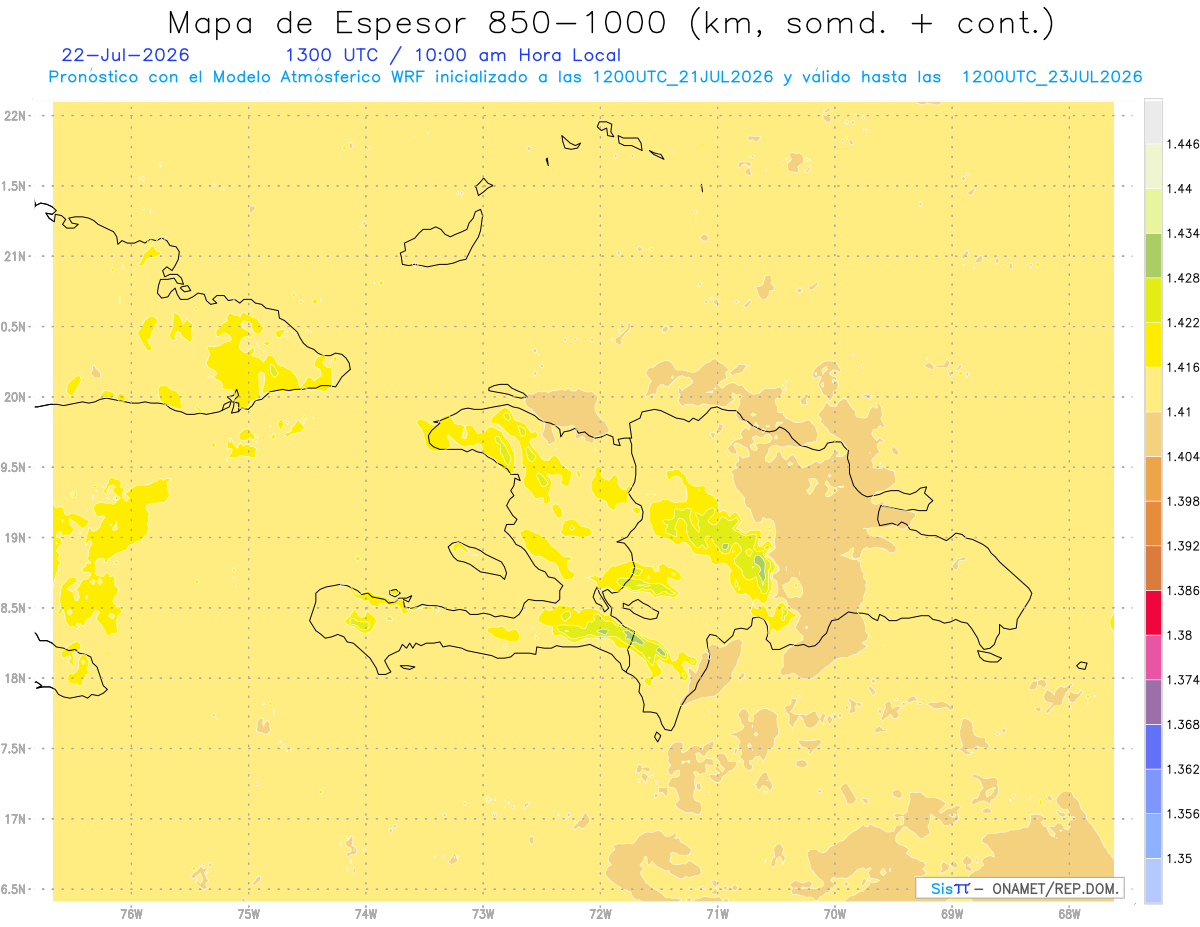The image size is (1200, 927).
Task: Pick the pink legend swatch between 1.374 and 1.38
Action: (x=1153, y=658)
